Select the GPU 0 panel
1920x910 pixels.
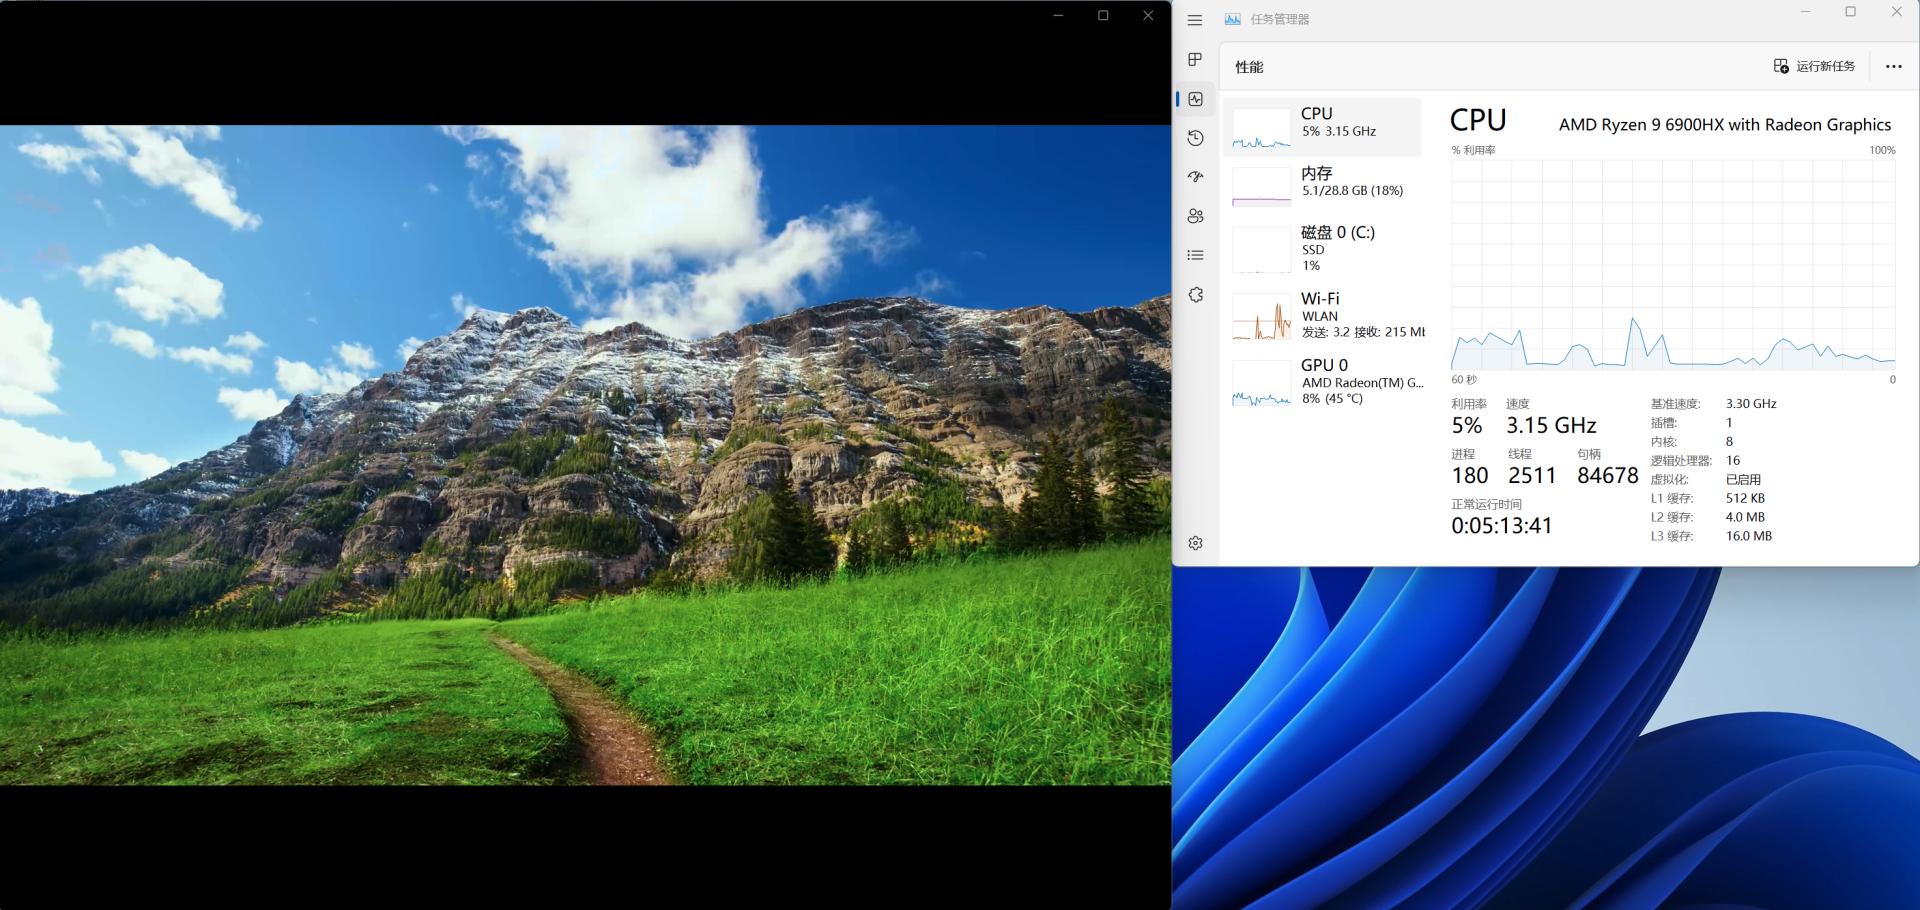[x=1322, y=383]
